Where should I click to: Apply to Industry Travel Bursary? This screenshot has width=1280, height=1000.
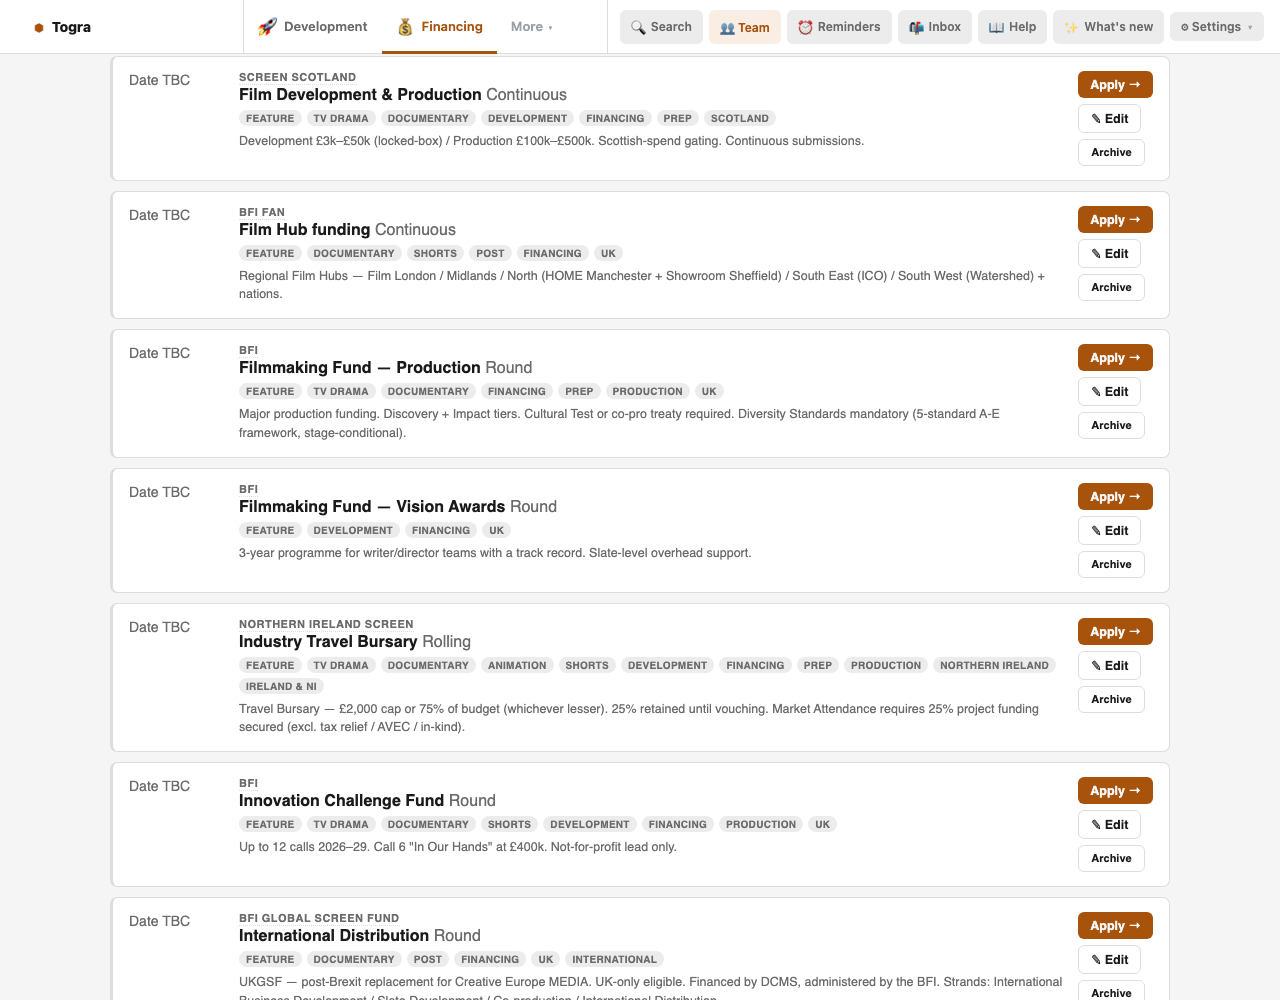point(1115,632)
